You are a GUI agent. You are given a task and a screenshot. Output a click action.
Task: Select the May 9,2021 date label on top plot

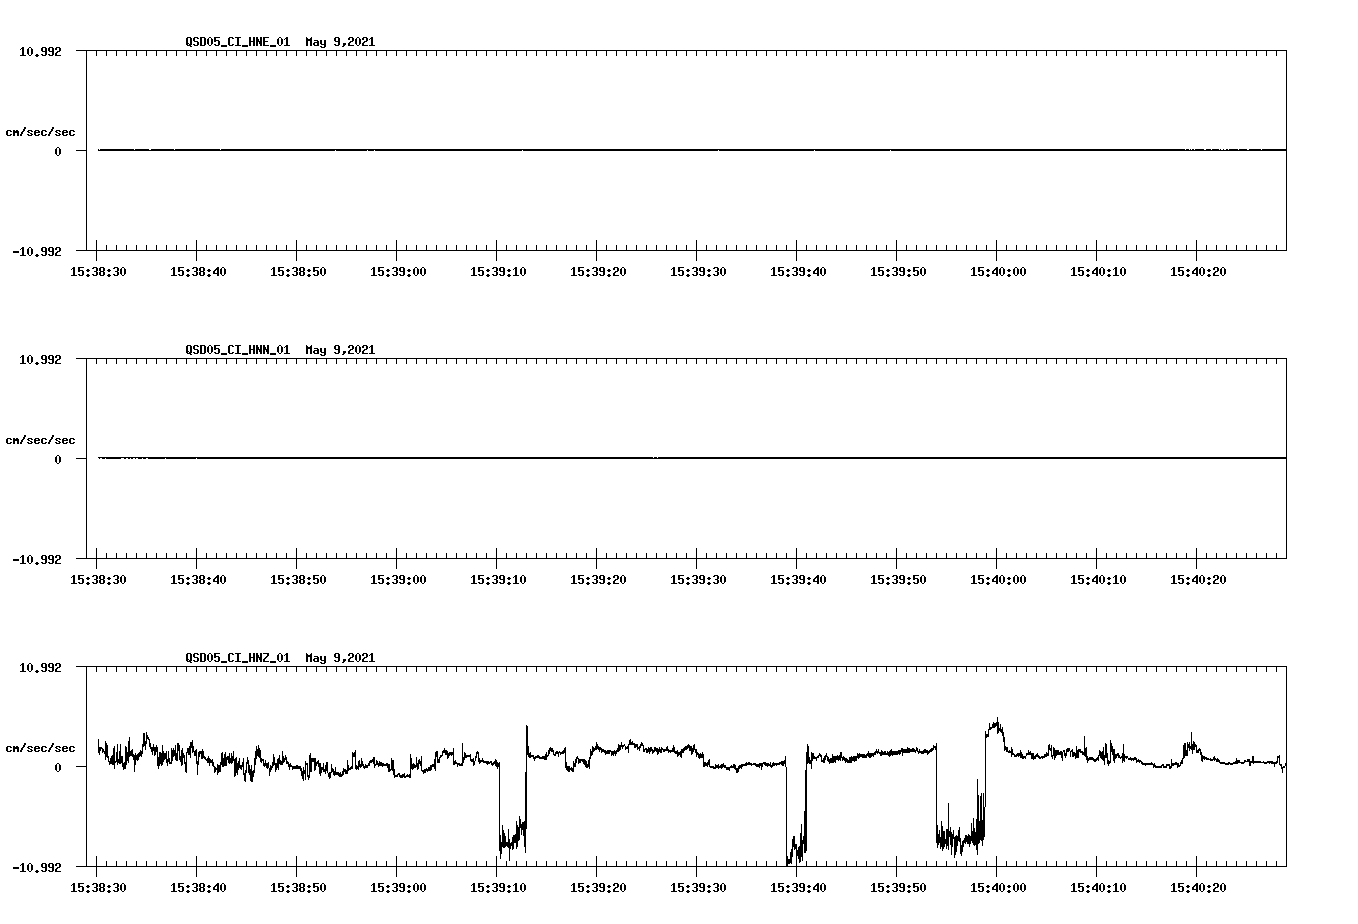click(341, 42)
